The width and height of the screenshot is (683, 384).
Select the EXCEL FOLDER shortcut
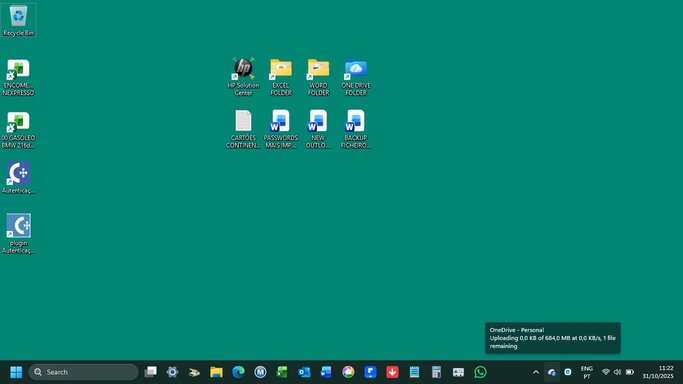281,77
